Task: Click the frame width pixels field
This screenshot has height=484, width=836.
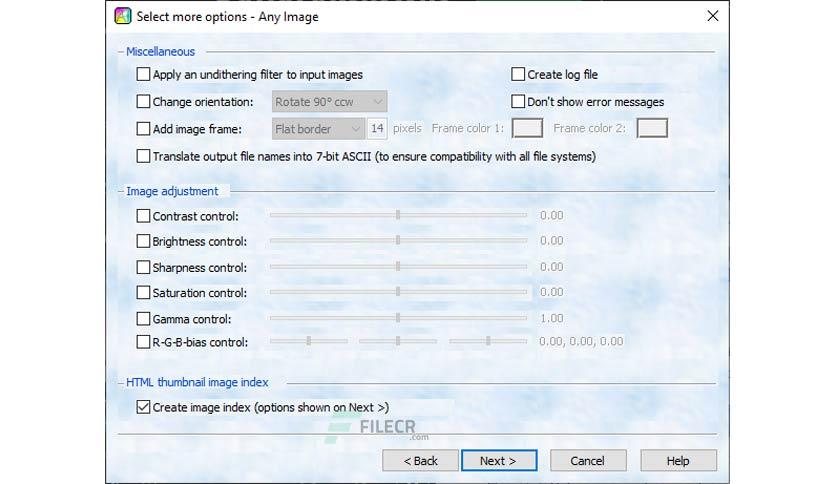Action: click(377, 128)
